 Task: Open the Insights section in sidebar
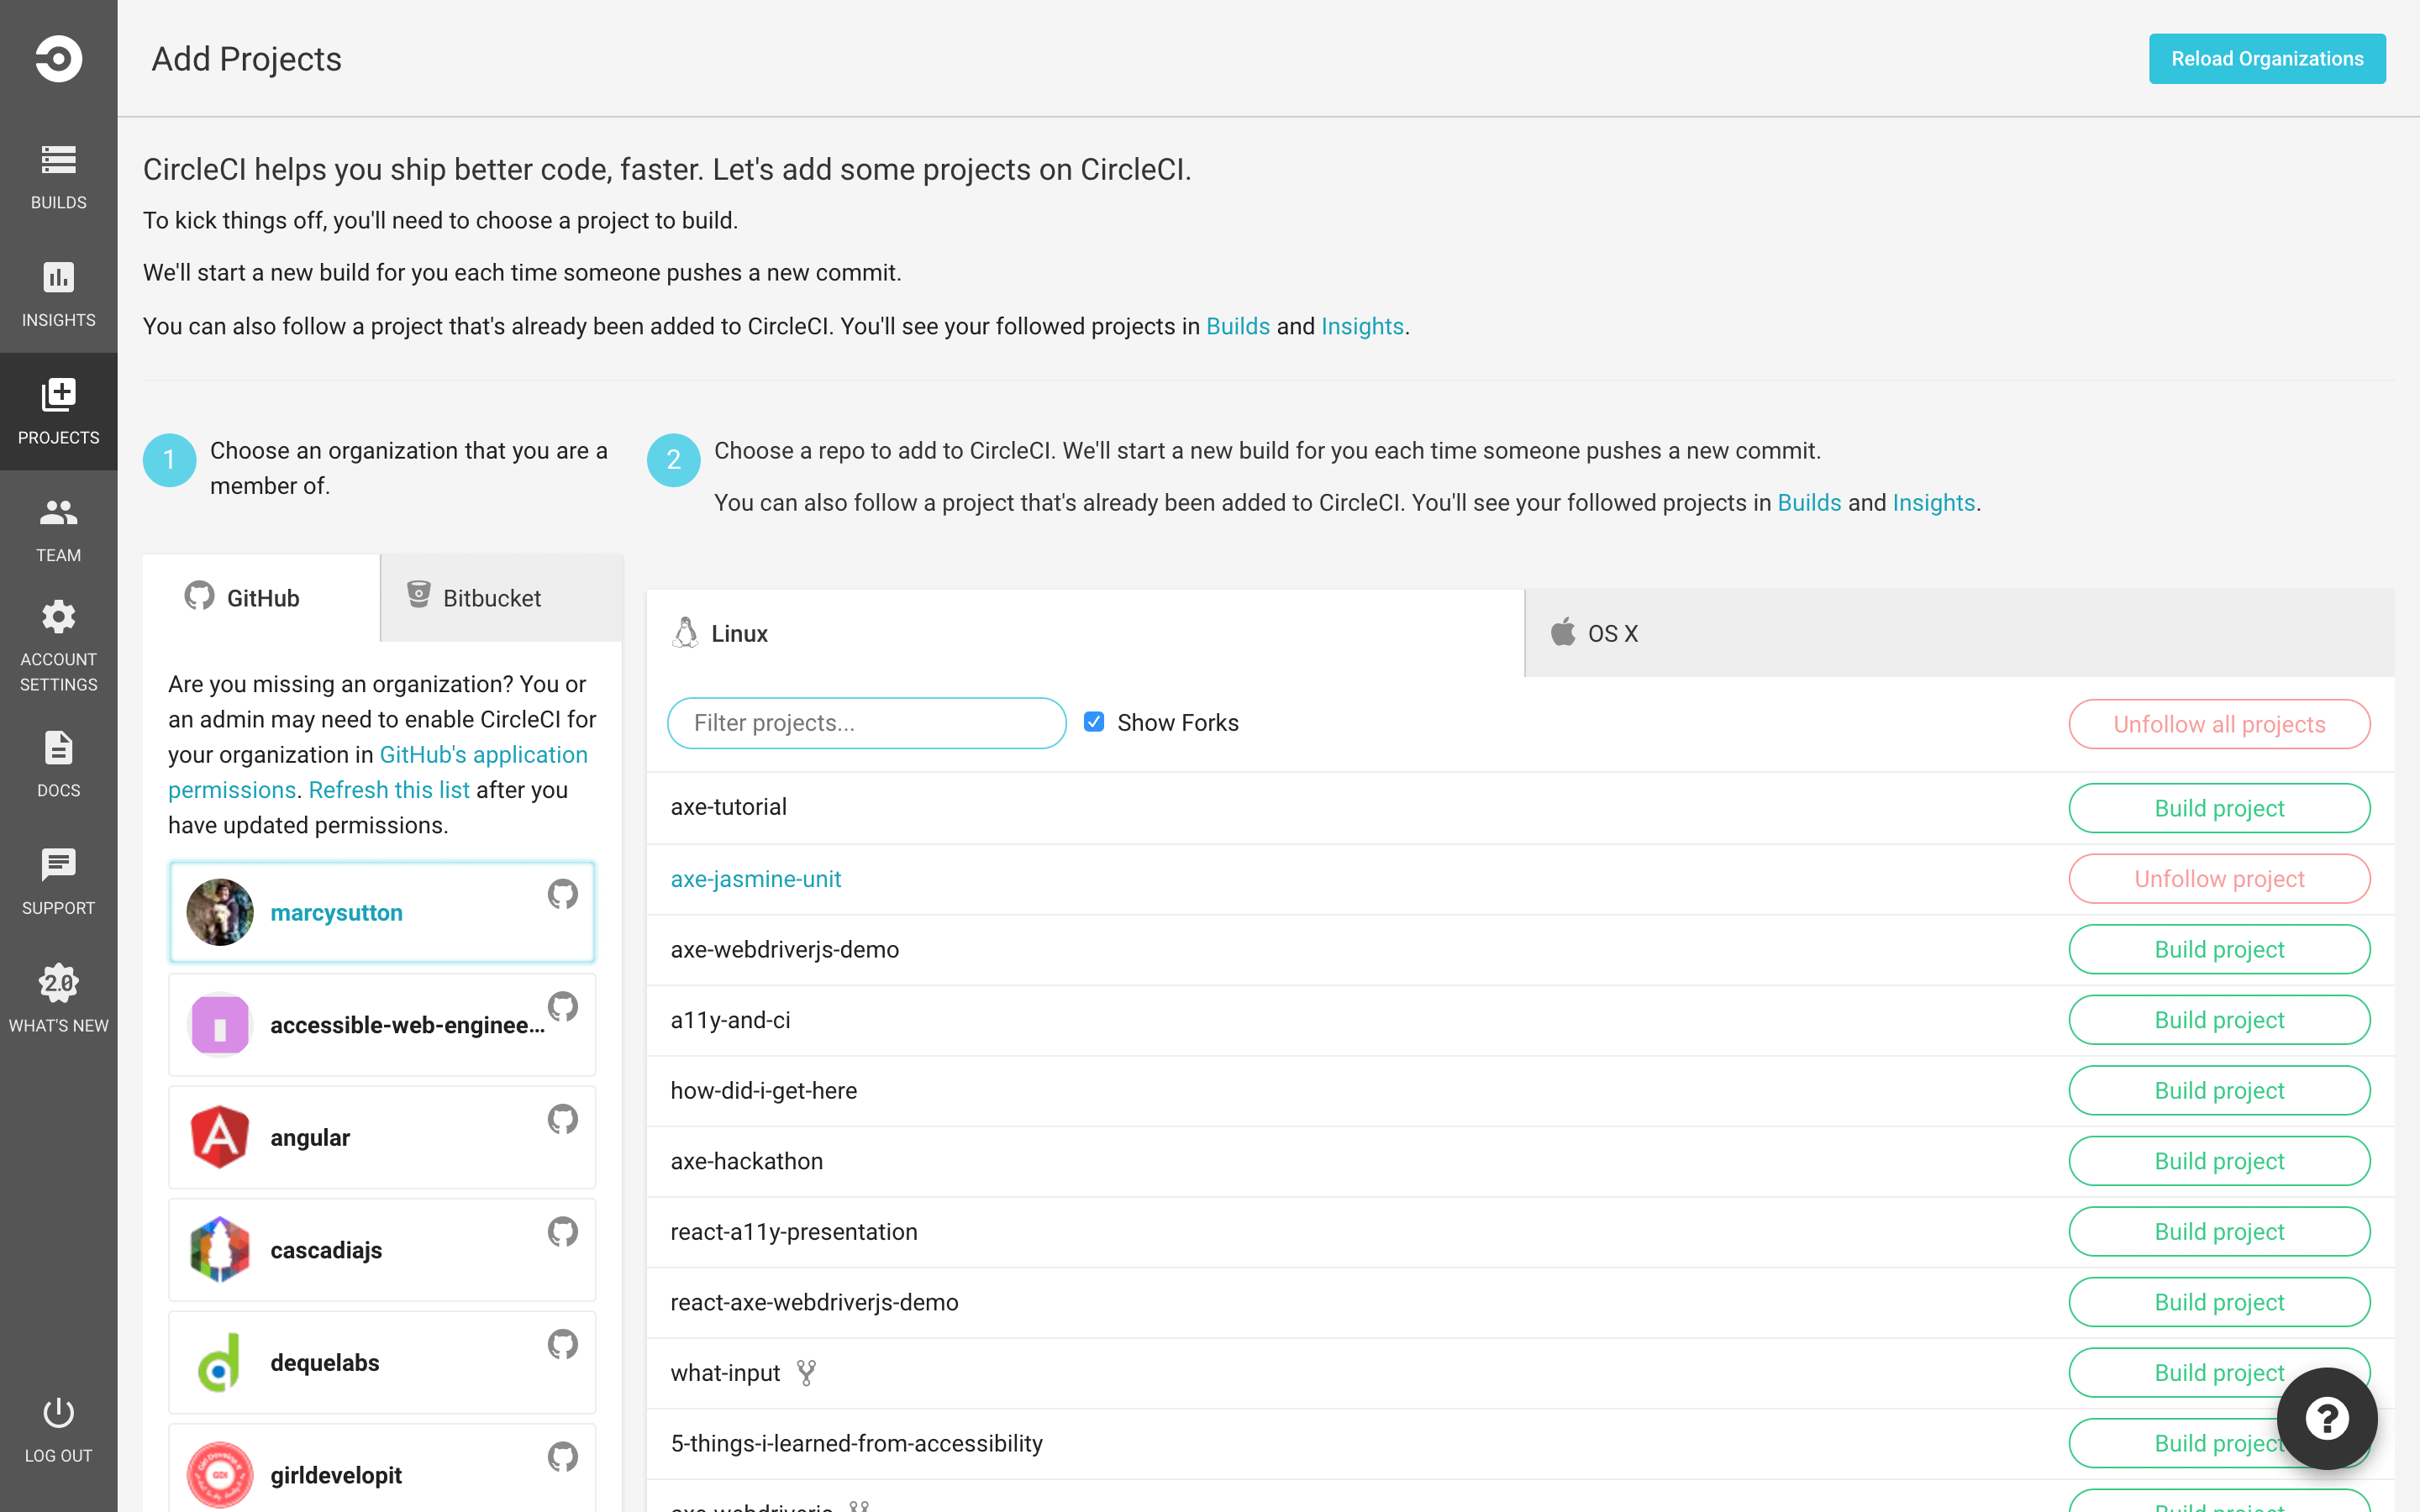click(x=57, y=295)
